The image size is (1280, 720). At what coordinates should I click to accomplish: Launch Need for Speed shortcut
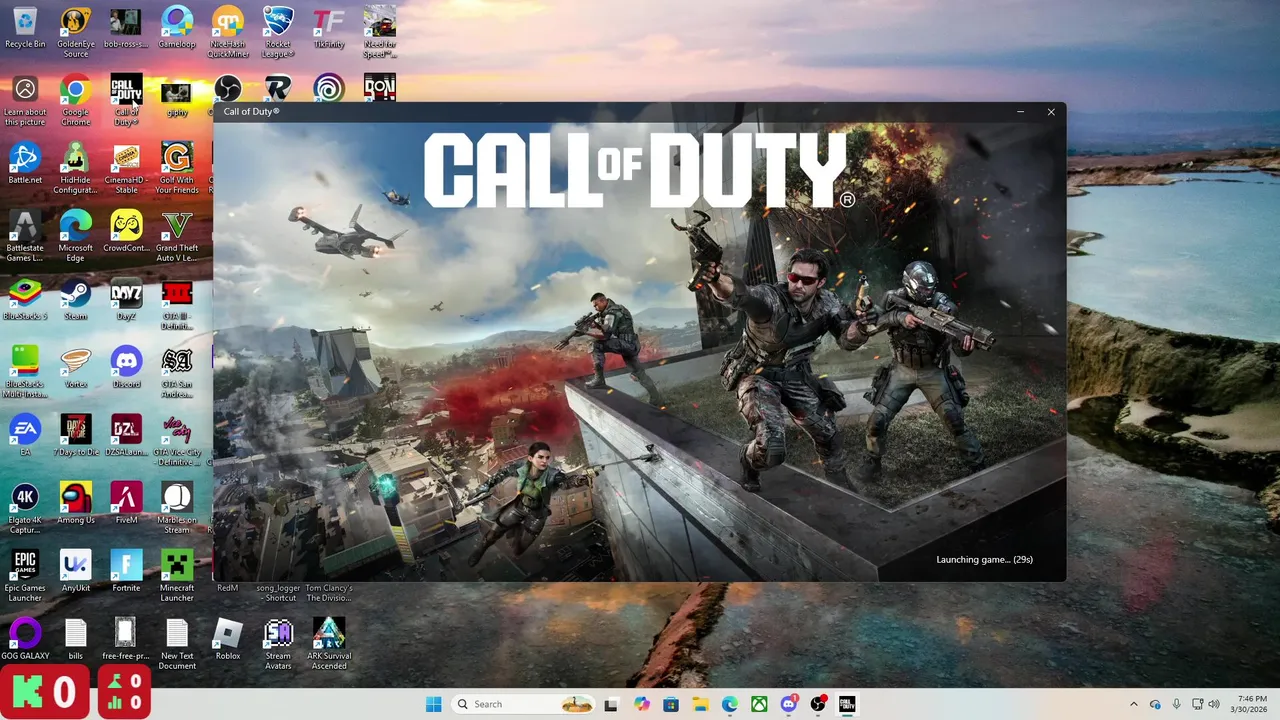click(380, 32)
